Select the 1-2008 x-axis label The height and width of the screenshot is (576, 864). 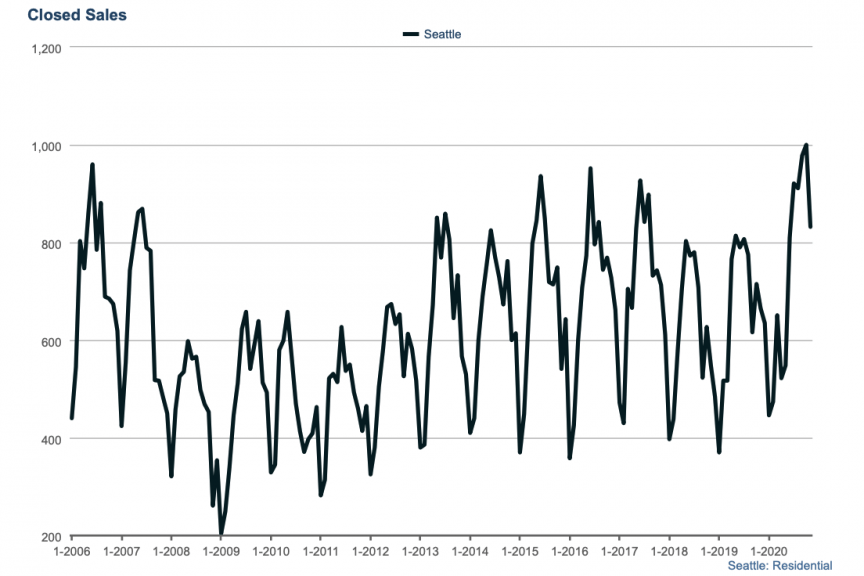170,550
